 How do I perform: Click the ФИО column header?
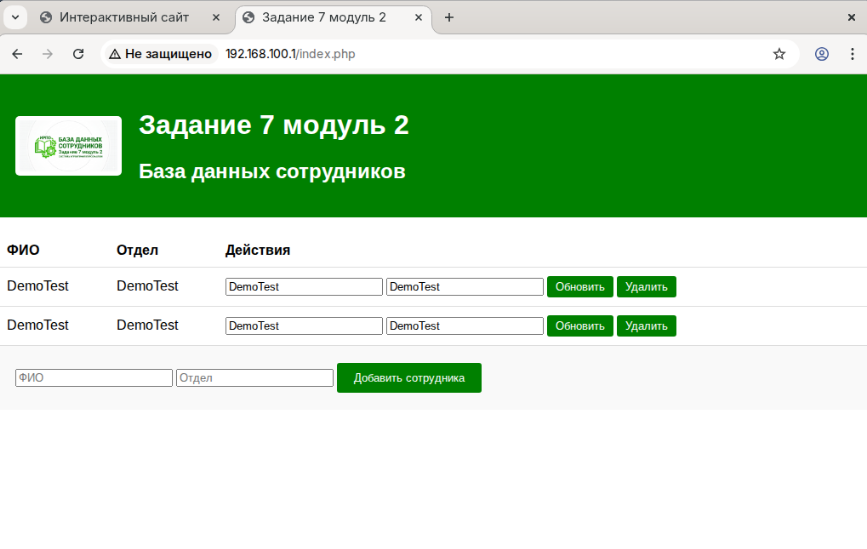(x=23, y=250)
